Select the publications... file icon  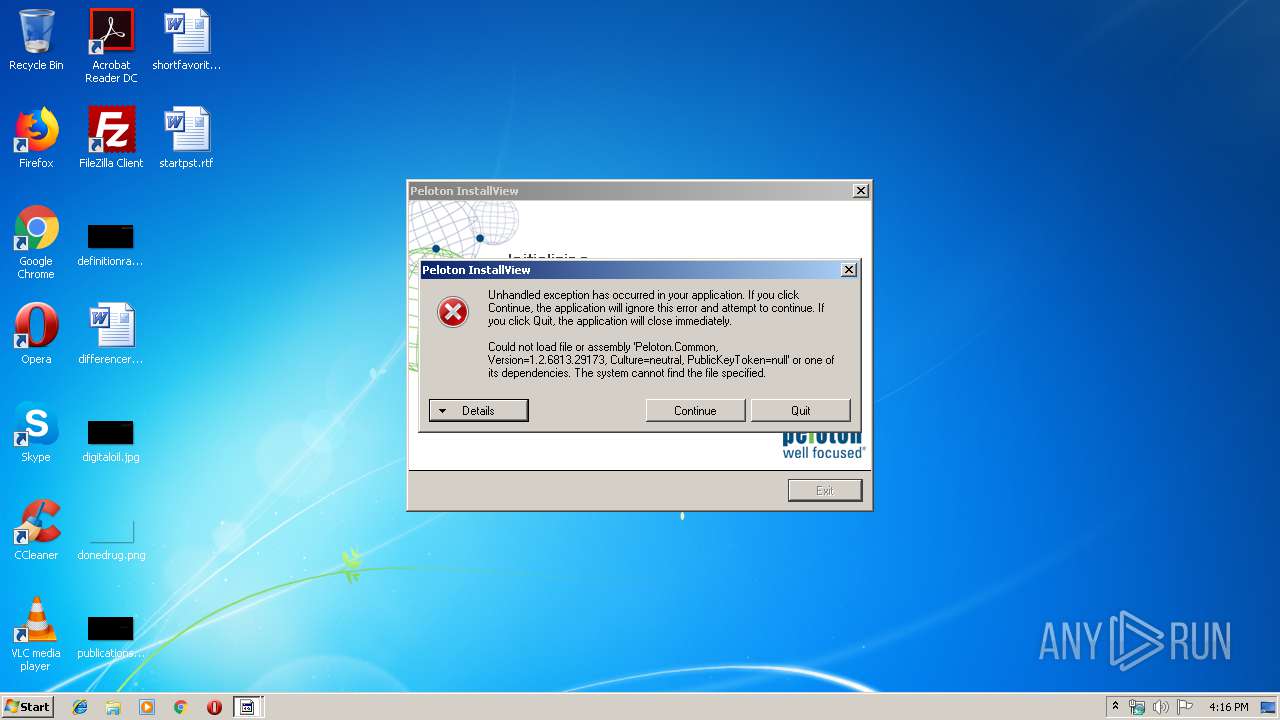[x=110, y=638]
